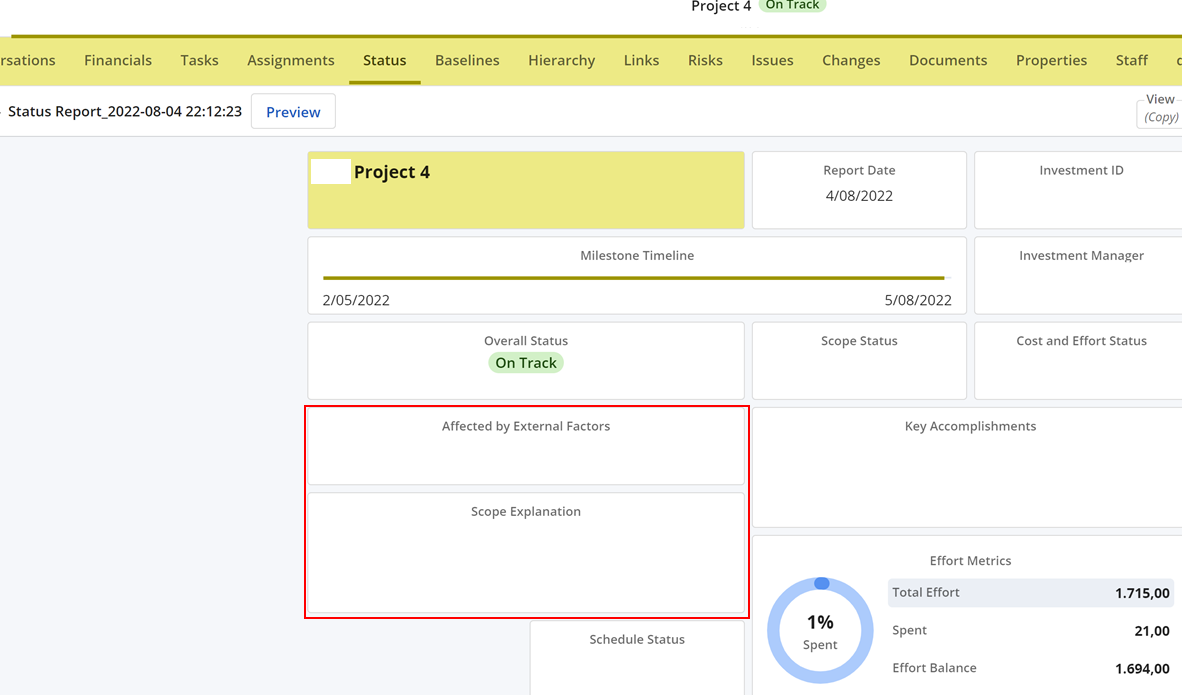Open the Financials tab
This screenshot has width=1182, height=695.
(118, 60)
